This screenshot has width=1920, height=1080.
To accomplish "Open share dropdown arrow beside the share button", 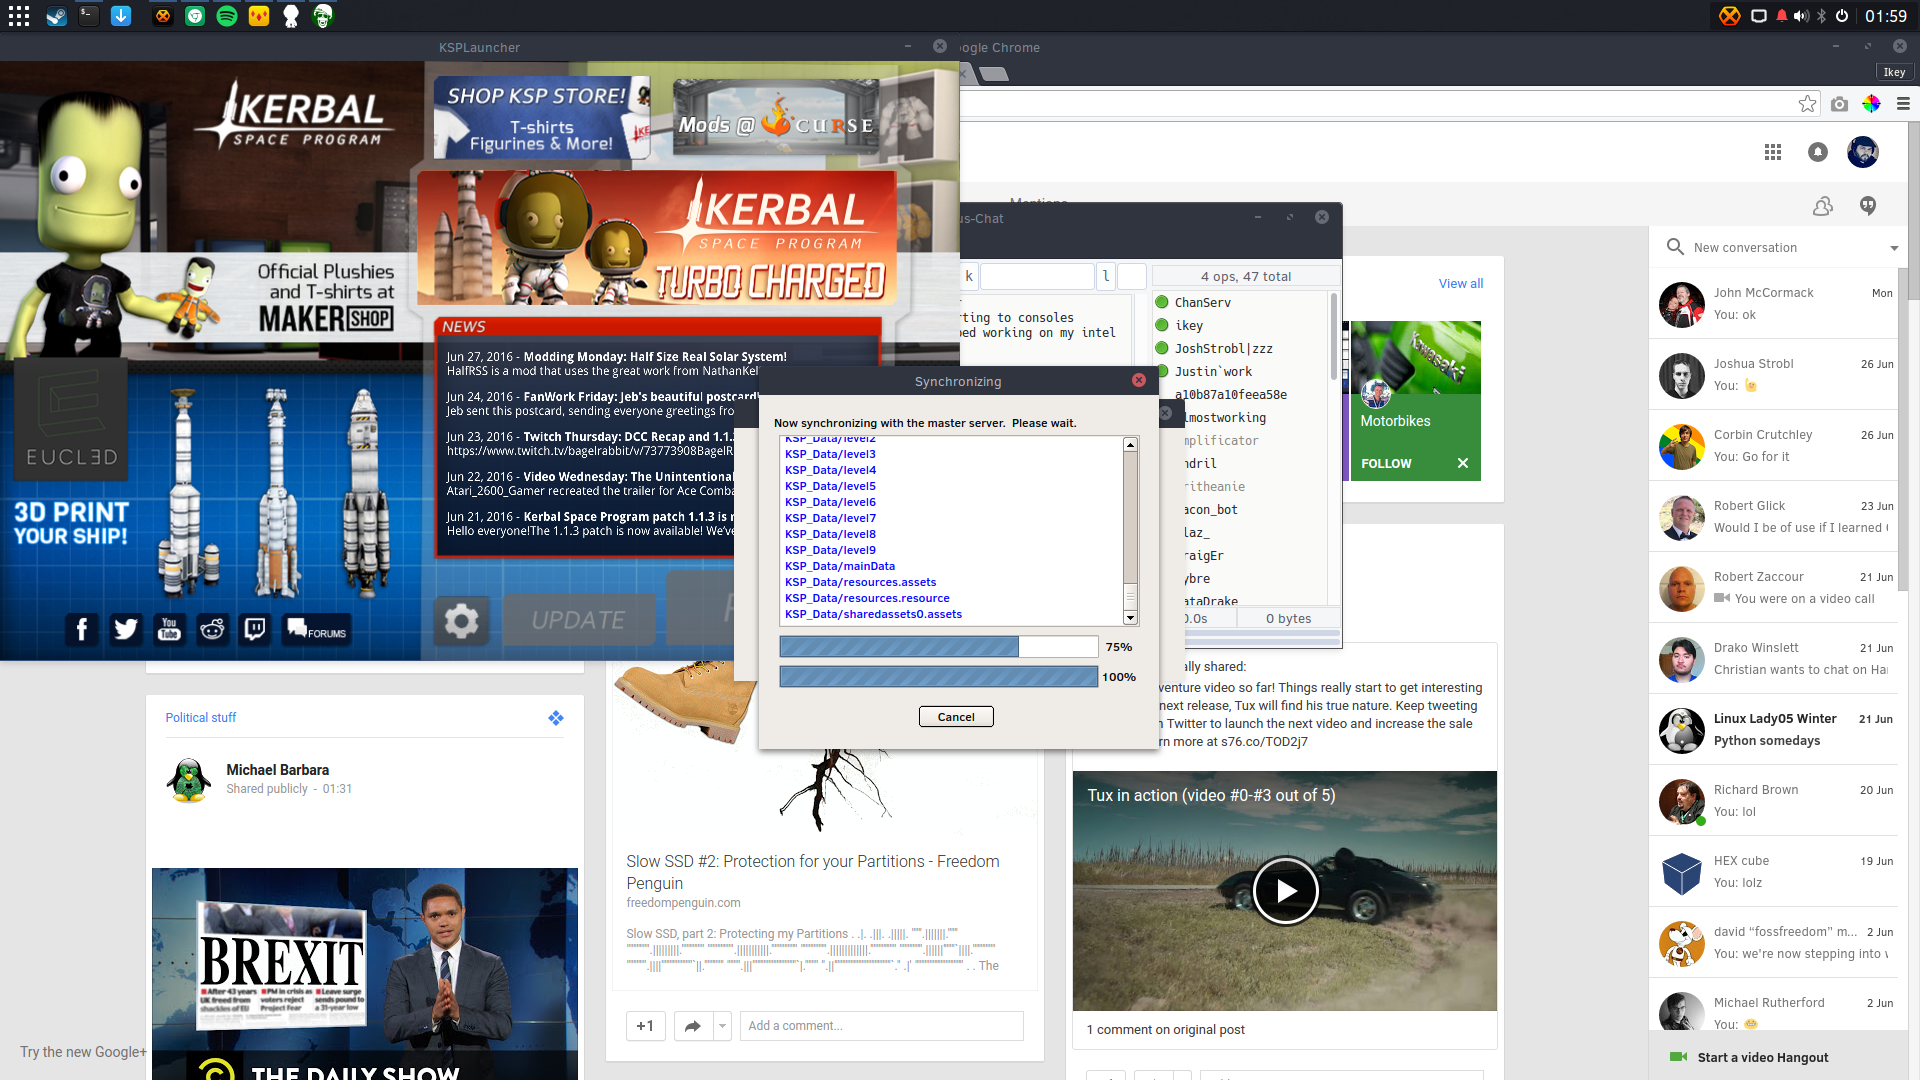I will point(722,1026).
